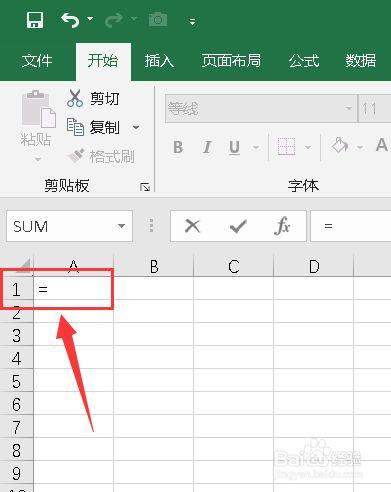Open the 文件 tab
This screenshot has height=492, width=391.
(x=37, y=61)
